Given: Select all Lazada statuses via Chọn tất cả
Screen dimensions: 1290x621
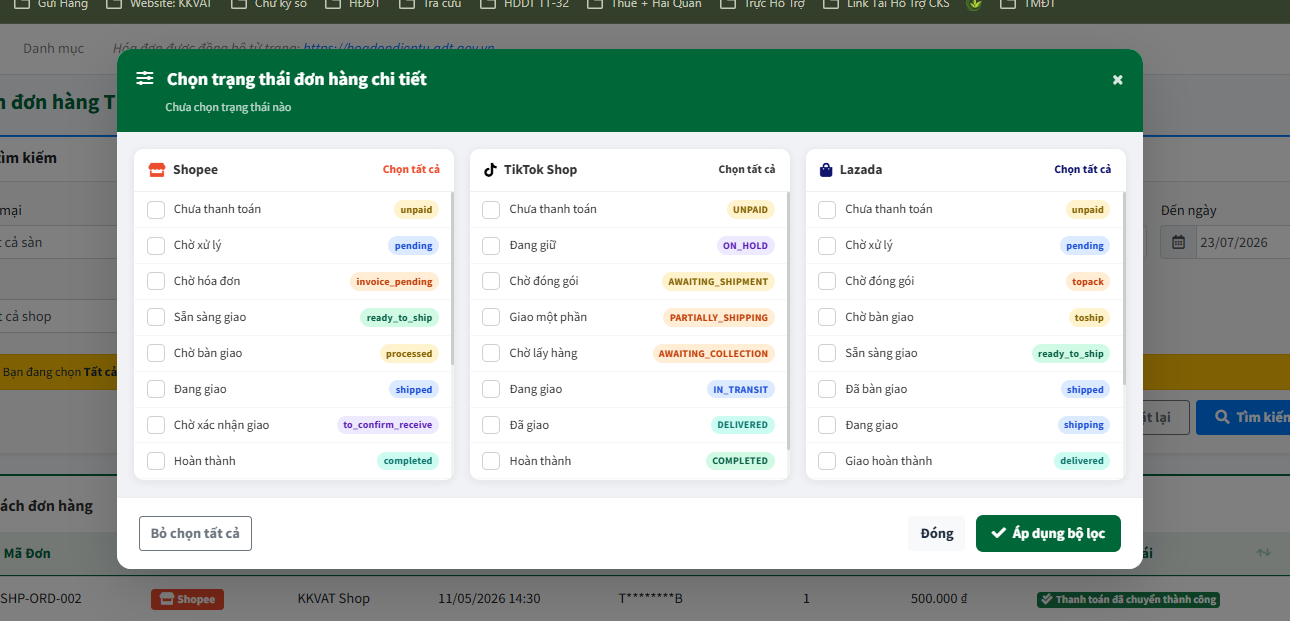Looking at the screenshot, I should [x=1083, y=170].
